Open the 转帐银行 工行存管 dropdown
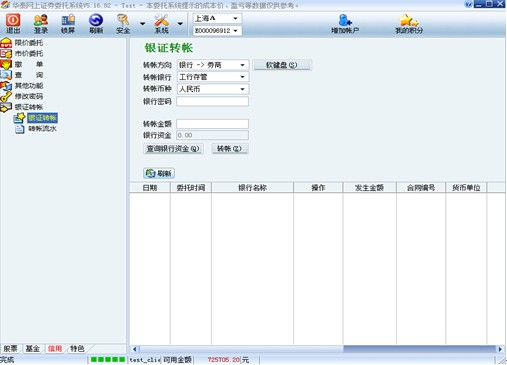 pyautogui.click(x=213, y=77)
